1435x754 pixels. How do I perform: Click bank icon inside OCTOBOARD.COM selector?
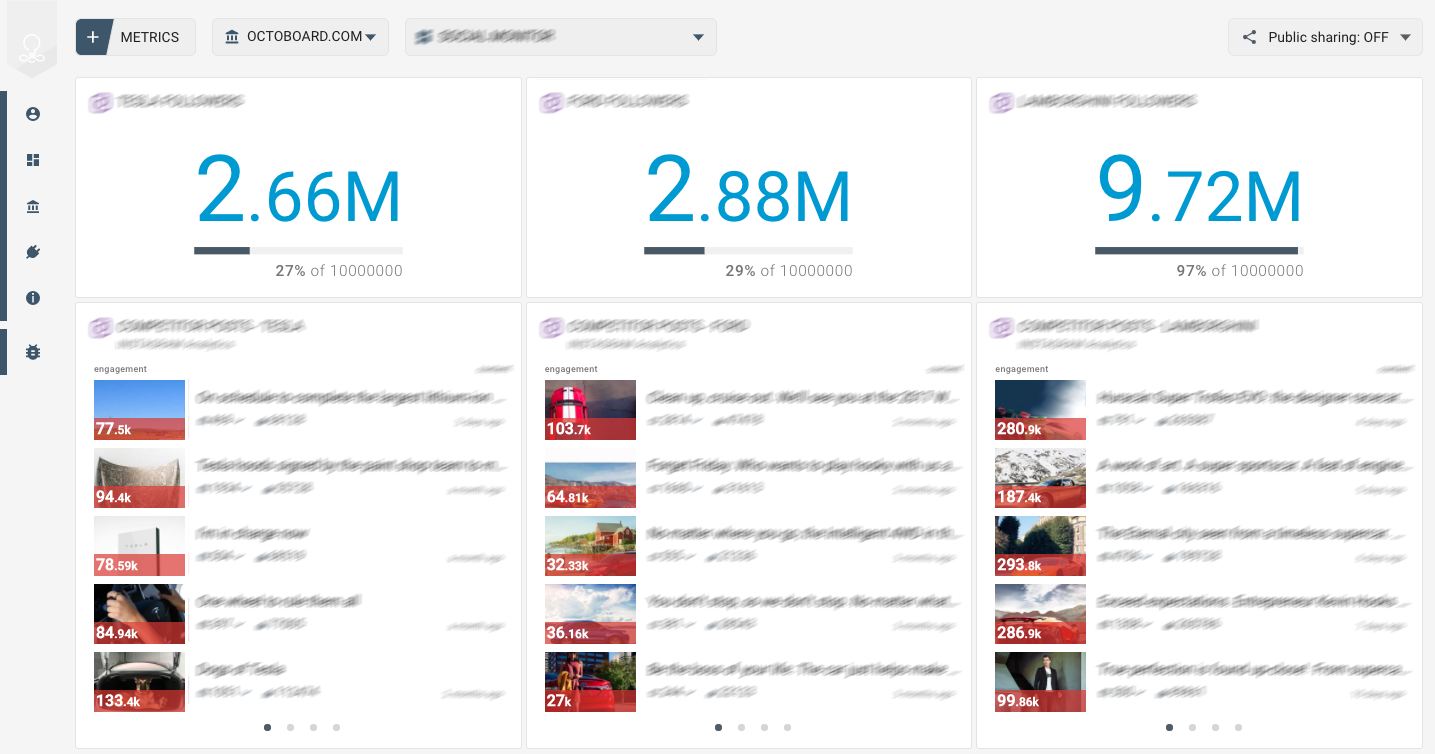[232, 37]
